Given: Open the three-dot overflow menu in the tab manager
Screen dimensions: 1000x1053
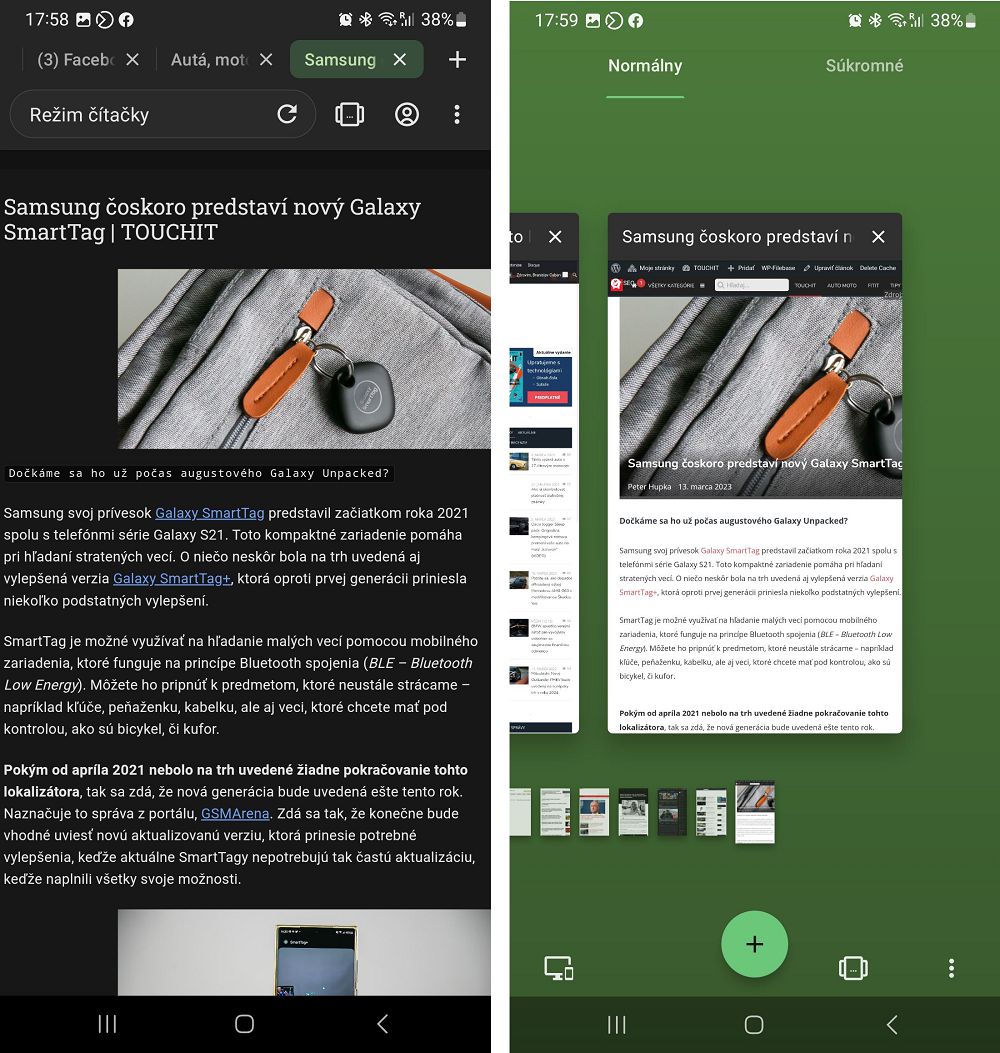Looking at the screenshot, I should (951, 968).
